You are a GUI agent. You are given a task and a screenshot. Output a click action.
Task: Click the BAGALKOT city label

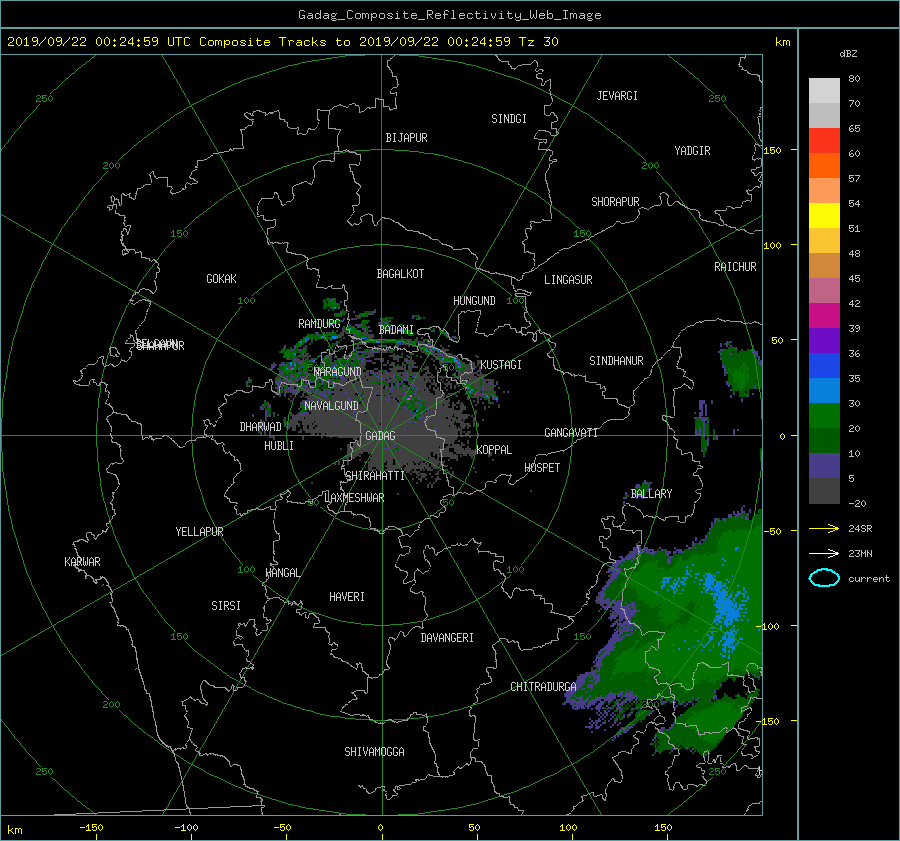[x=400, y=274]
